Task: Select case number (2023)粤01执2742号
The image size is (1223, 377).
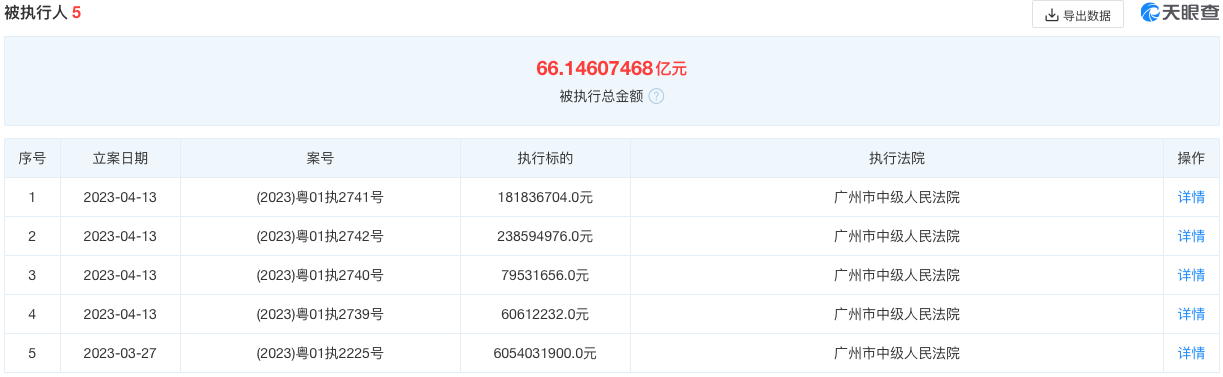Action: tap(320, 236)
